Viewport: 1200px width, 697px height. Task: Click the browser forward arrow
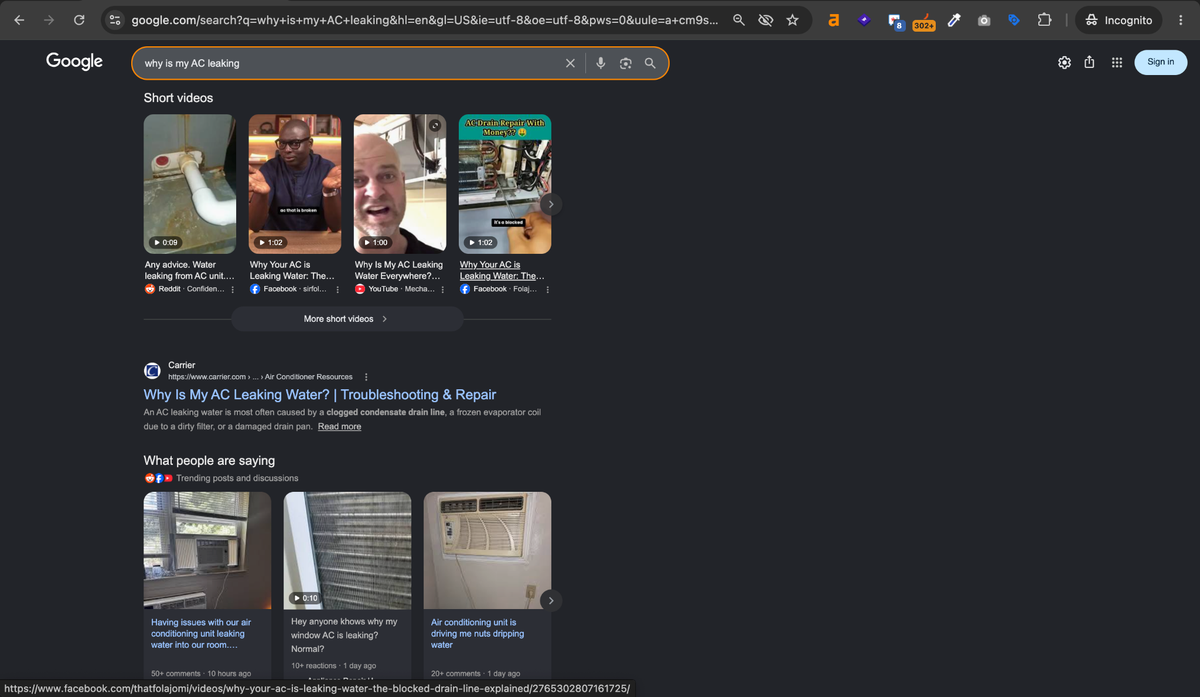(48, 20)
